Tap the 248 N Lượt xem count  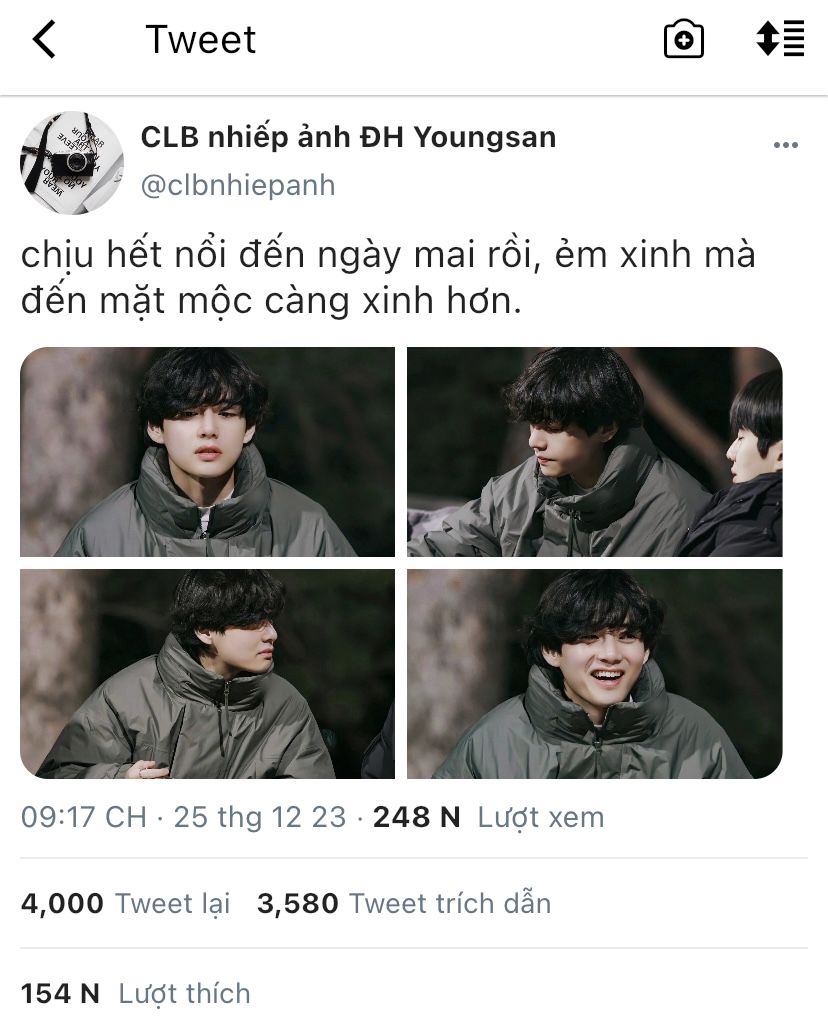click(x=488, y=818)
